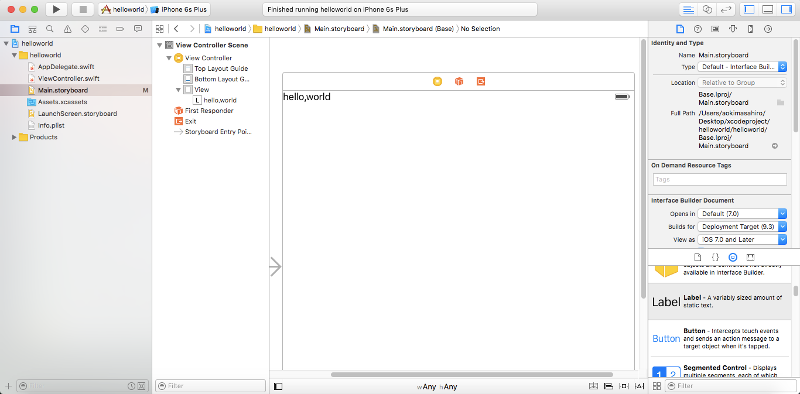
Task: Open the Opens in Default dropdown
Action: pyautogui.click(x=742, y=213)
